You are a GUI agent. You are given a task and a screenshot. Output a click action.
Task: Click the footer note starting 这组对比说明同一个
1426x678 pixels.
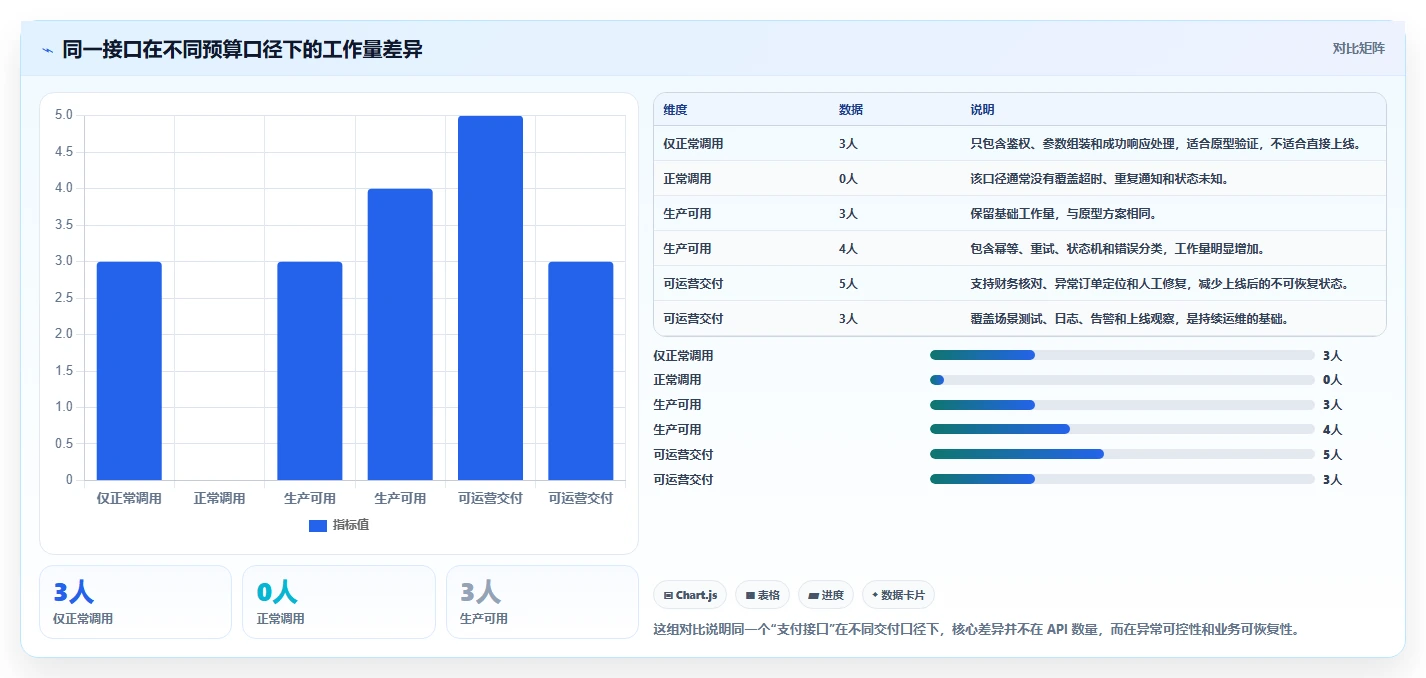pos(976,629)
